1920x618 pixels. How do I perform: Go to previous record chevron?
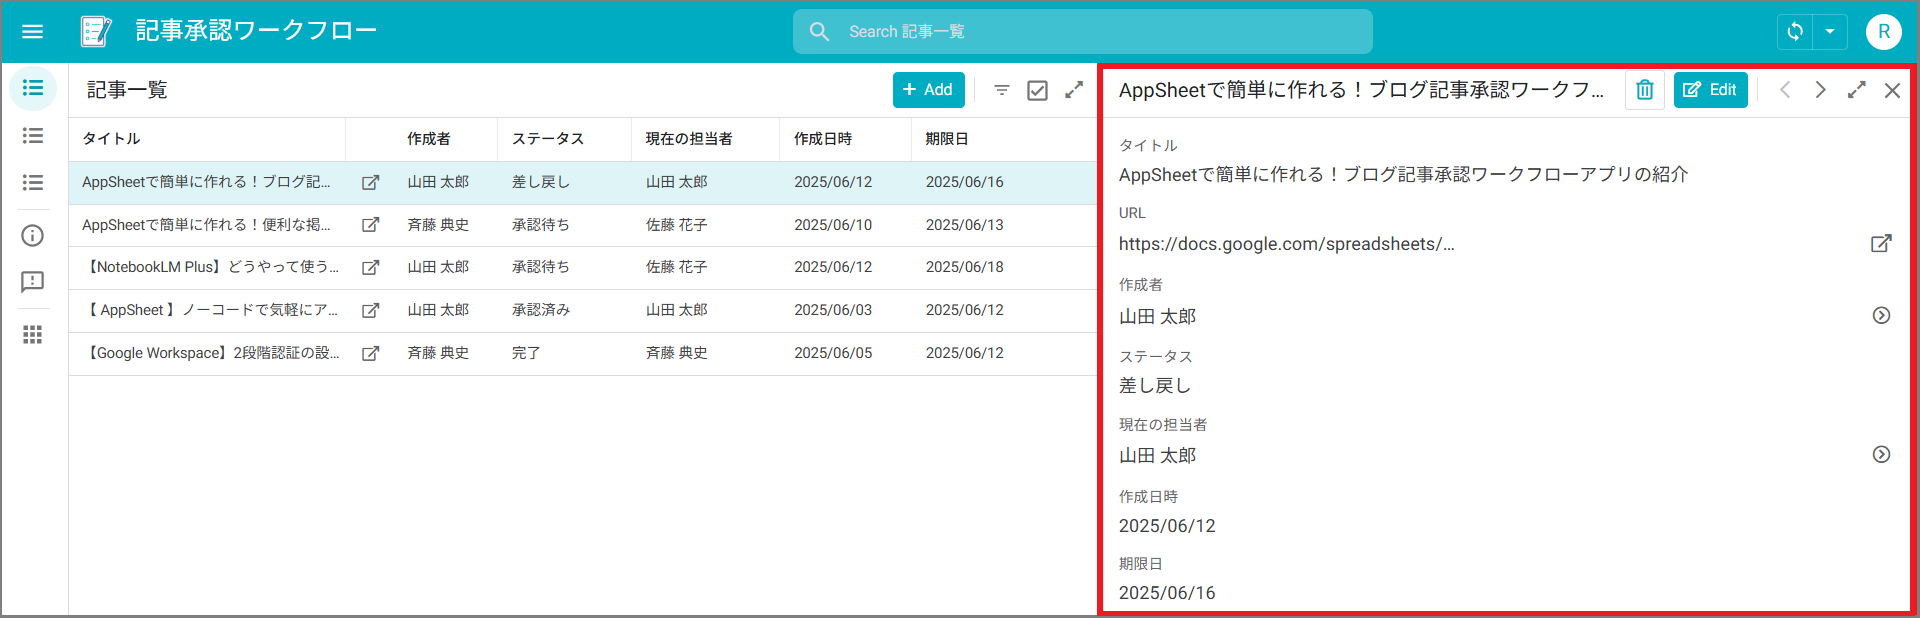[x=1785, y=90]
